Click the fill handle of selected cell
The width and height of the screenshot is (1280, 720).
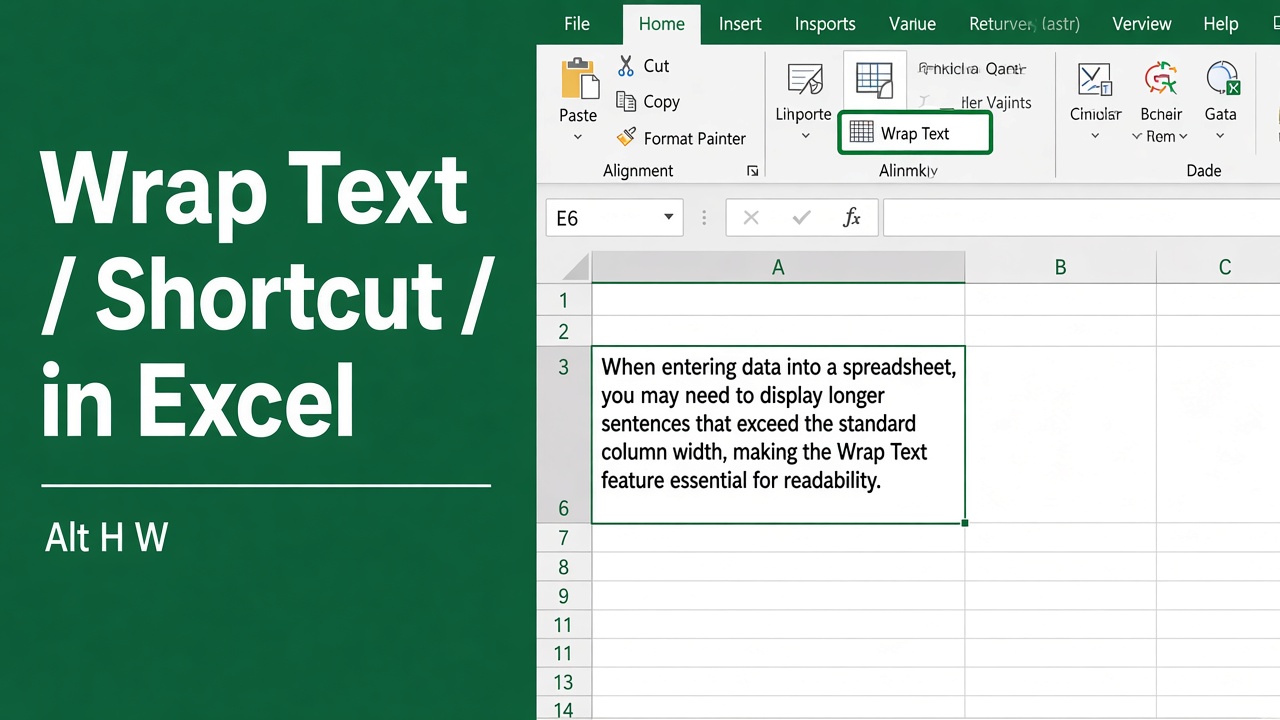[965, 523]
